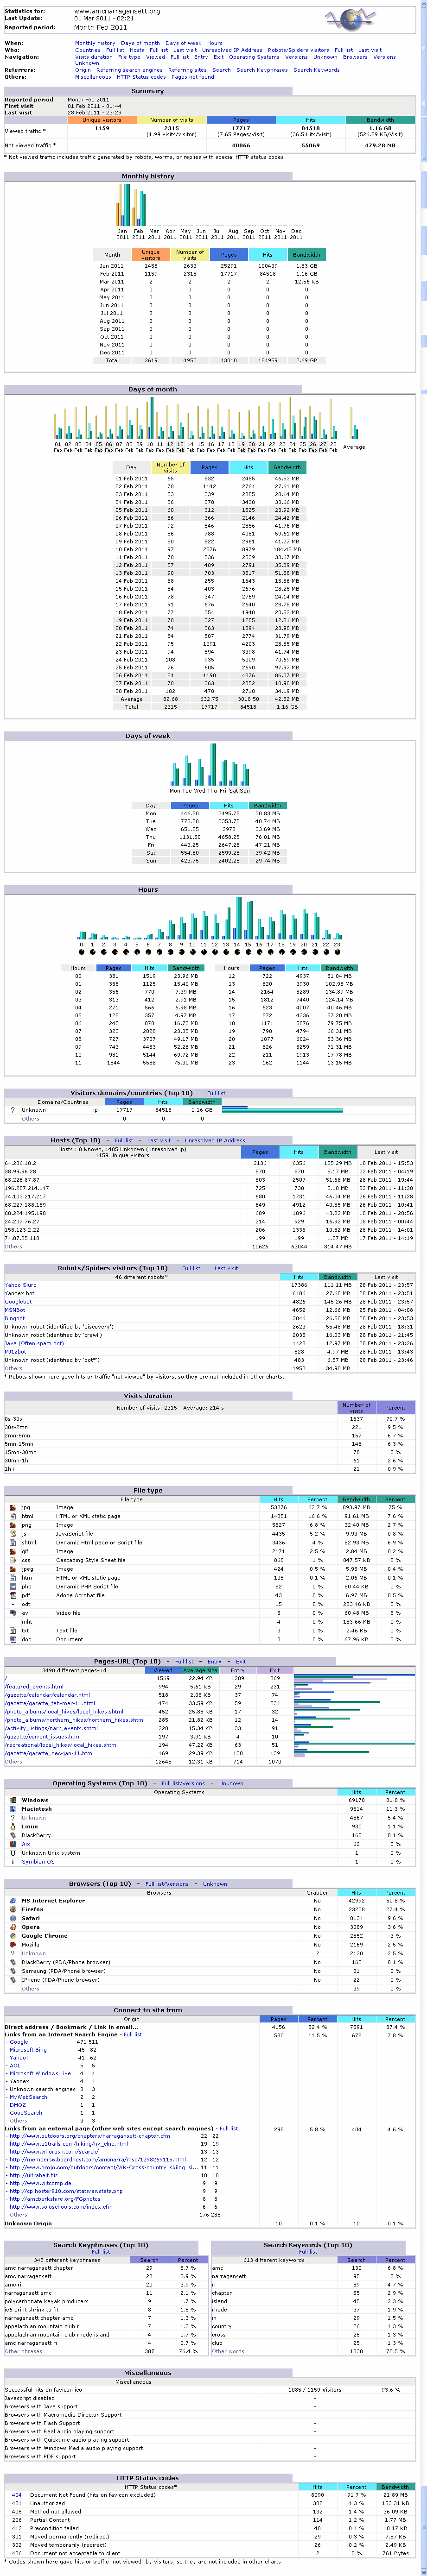This screenshot has height=2576, width=427.
Task: Open the /featured_events.html page link
Action: 34,1686
